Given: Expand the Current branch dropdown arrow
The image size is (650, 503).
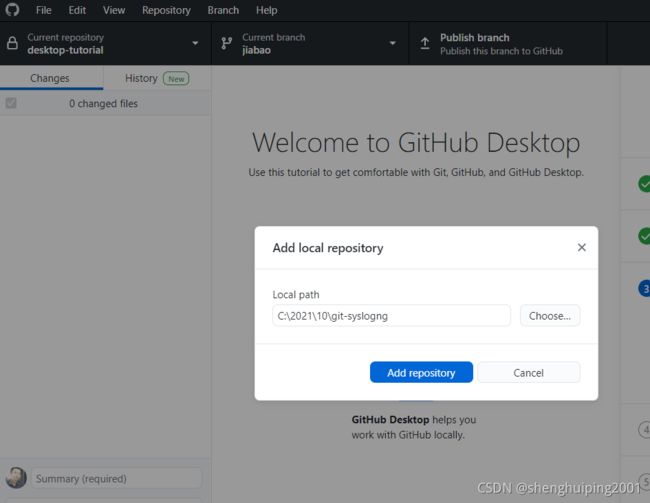Looking at the screenshot, I should point(392,43).
